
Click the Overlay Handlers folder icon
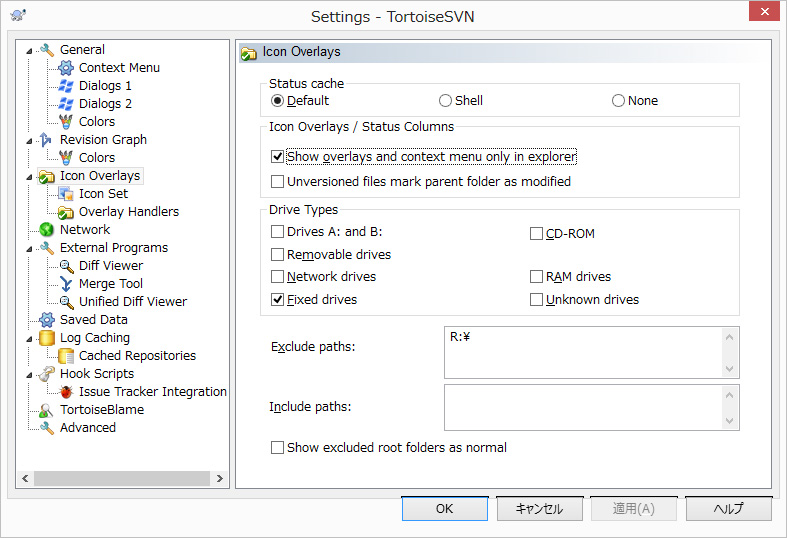point(66,212)
